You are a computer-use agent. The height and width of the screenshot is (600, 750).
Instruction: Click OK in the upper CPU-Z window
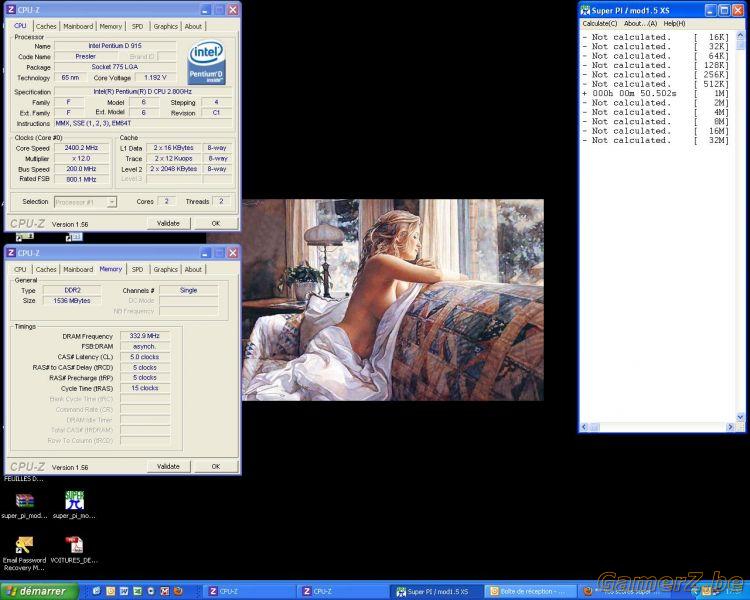(x=216, y=223)
